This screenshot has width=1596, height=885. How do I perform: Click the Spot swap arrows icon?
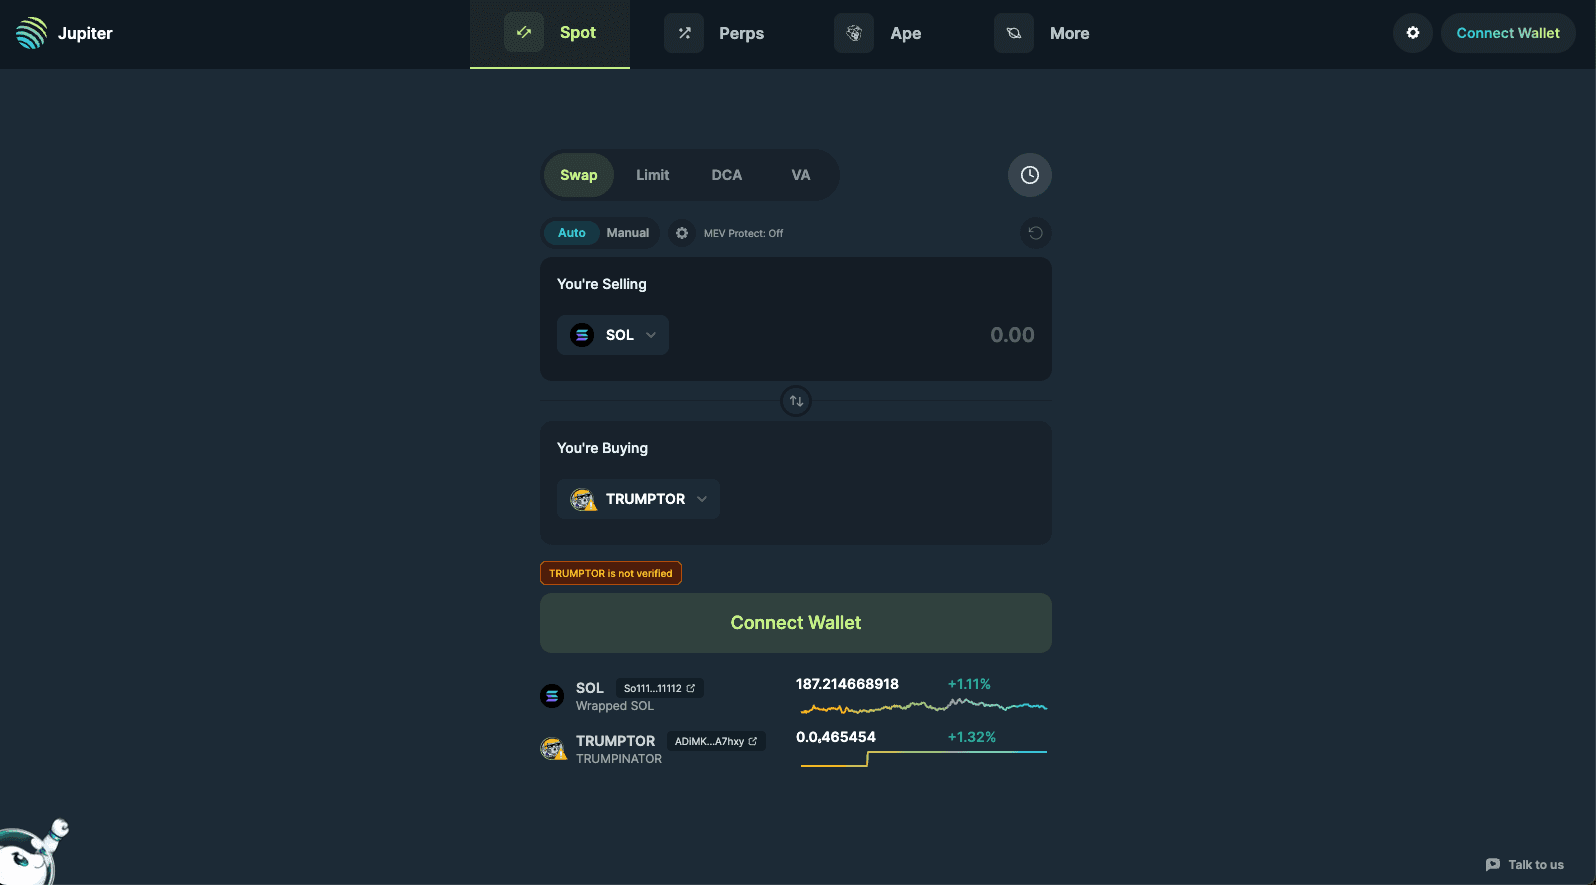pos(524,32)
